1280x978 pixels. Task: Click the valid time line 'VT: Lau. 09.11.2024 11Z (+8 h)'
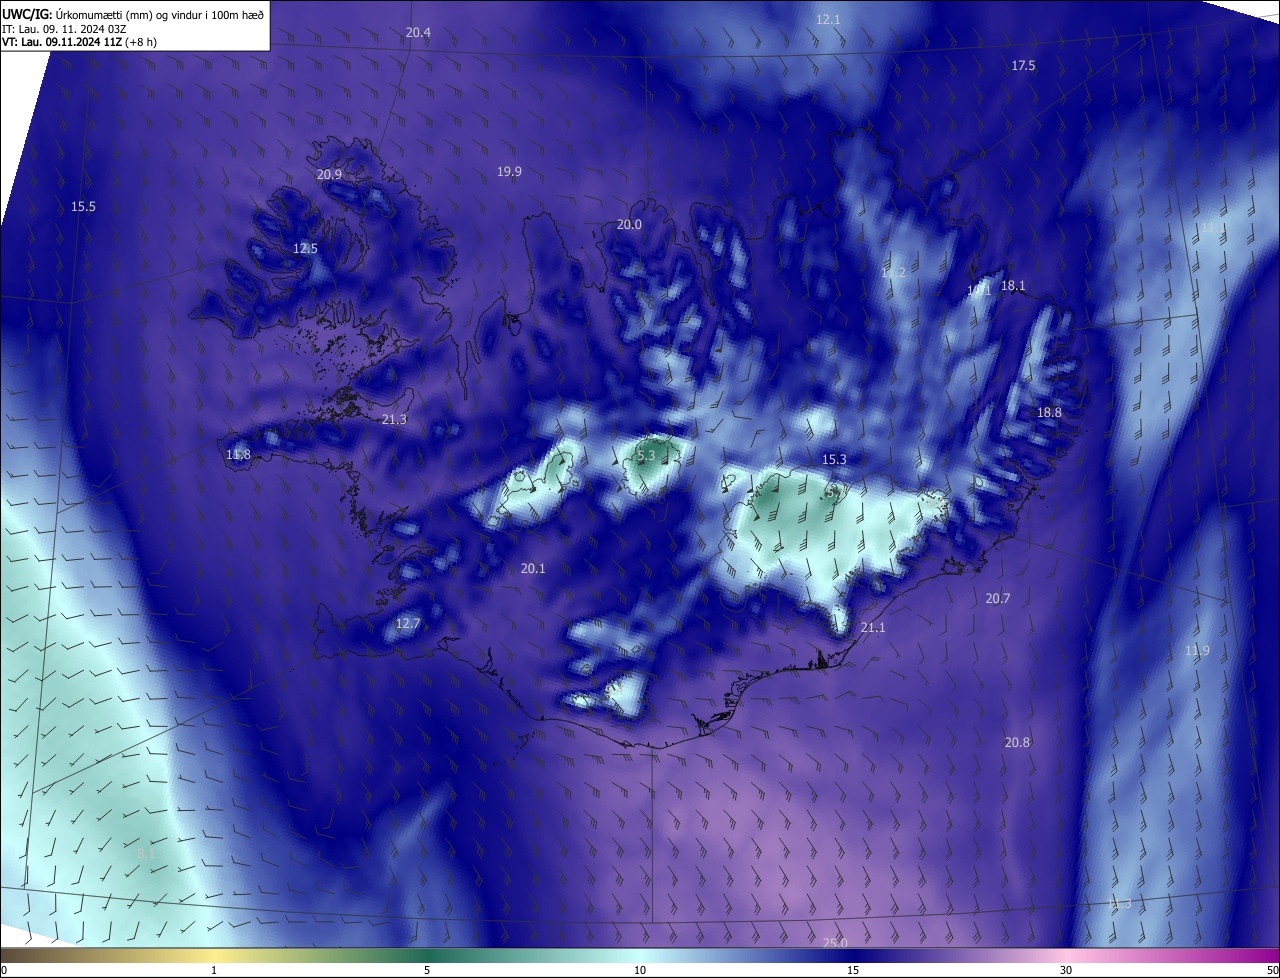click(x=79, y=42)
